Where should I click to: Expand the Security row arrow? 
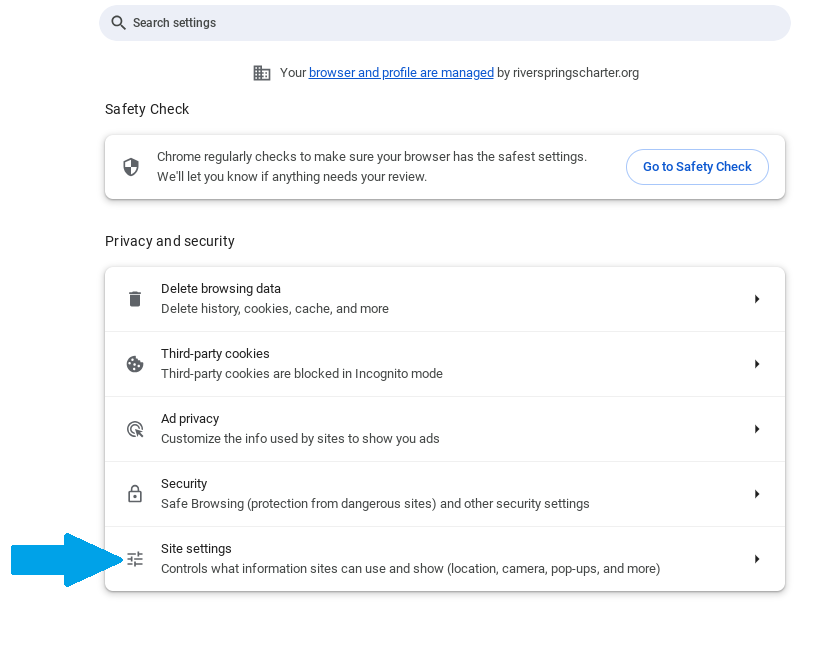757,494
